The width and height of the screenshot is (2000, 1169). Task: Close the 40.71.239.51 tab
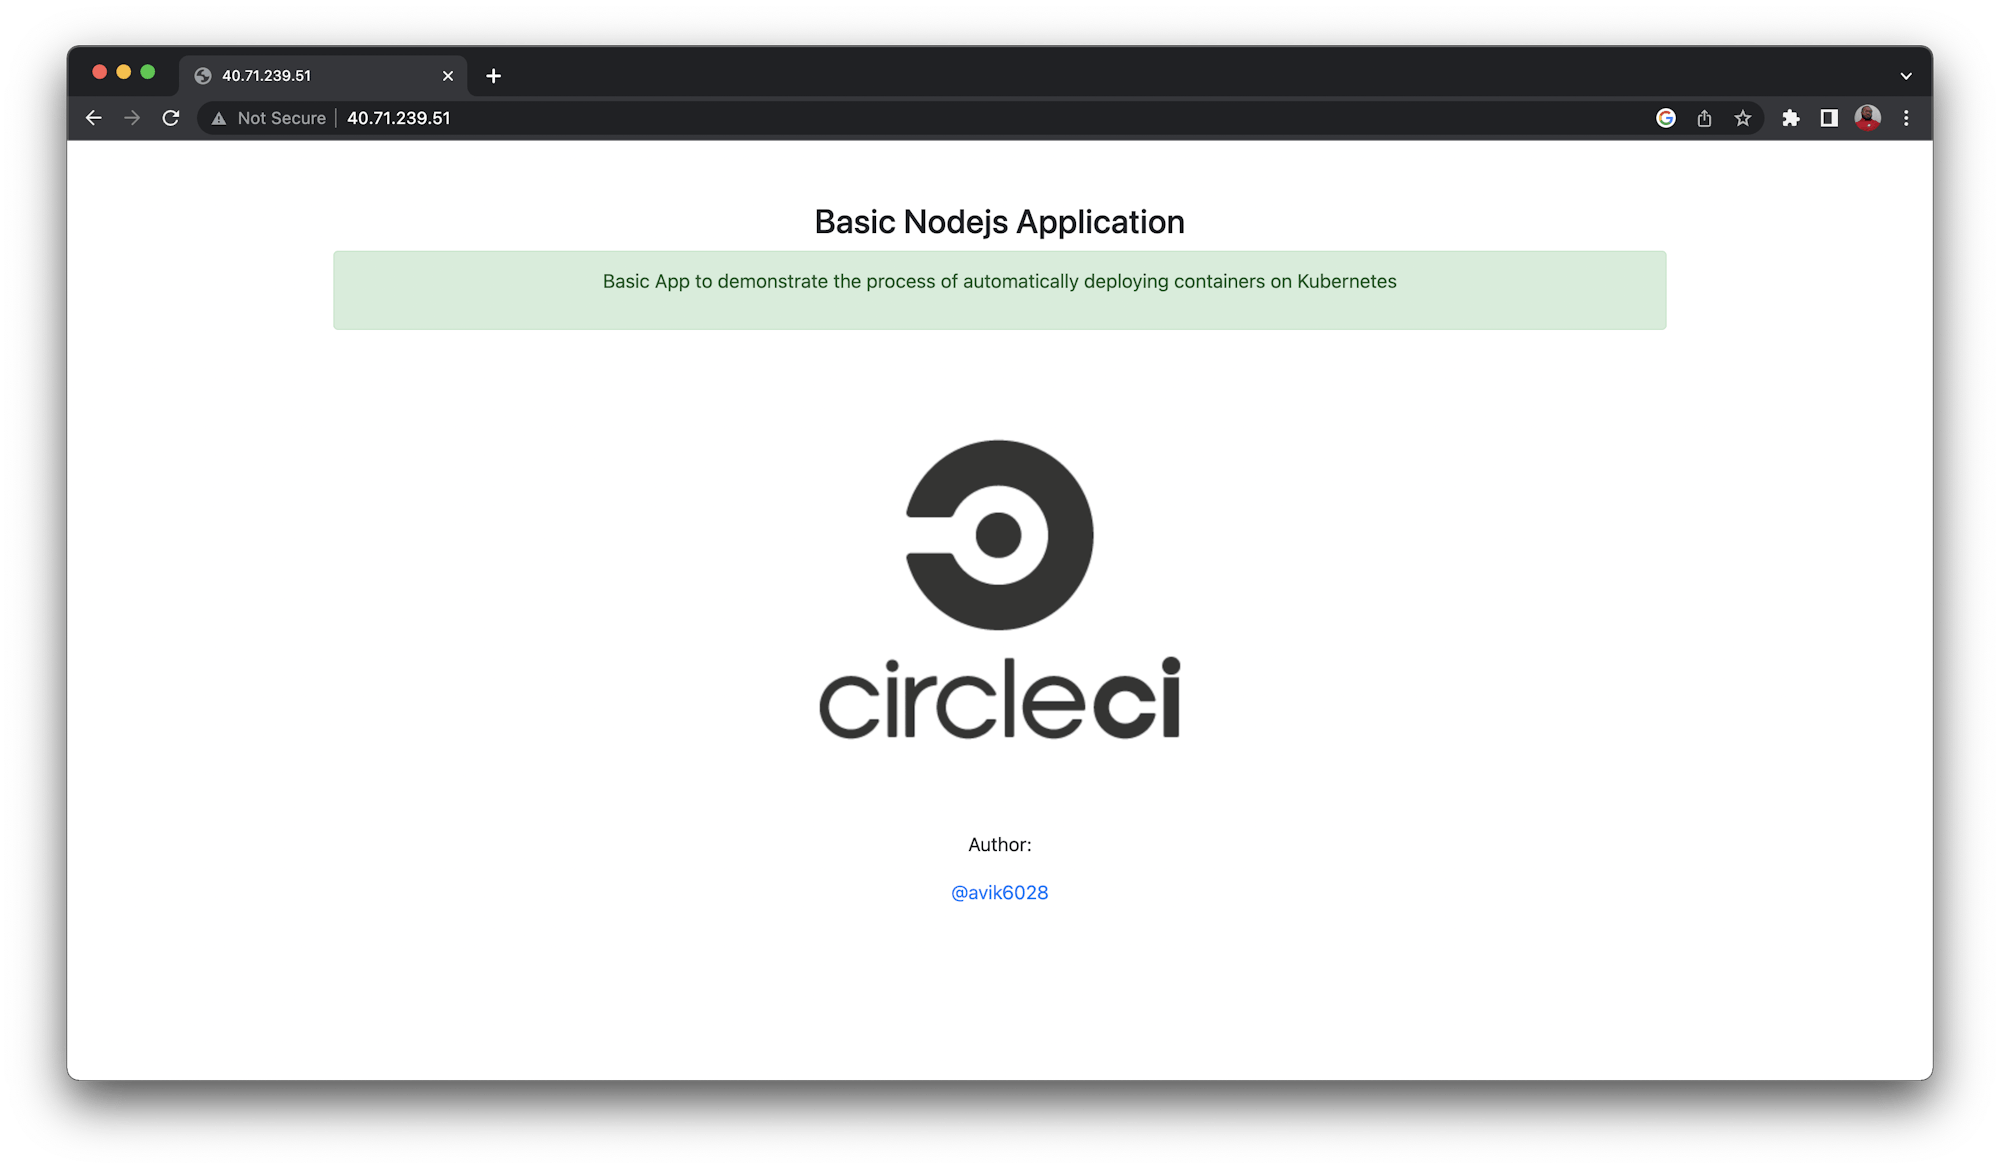[447, 76]
